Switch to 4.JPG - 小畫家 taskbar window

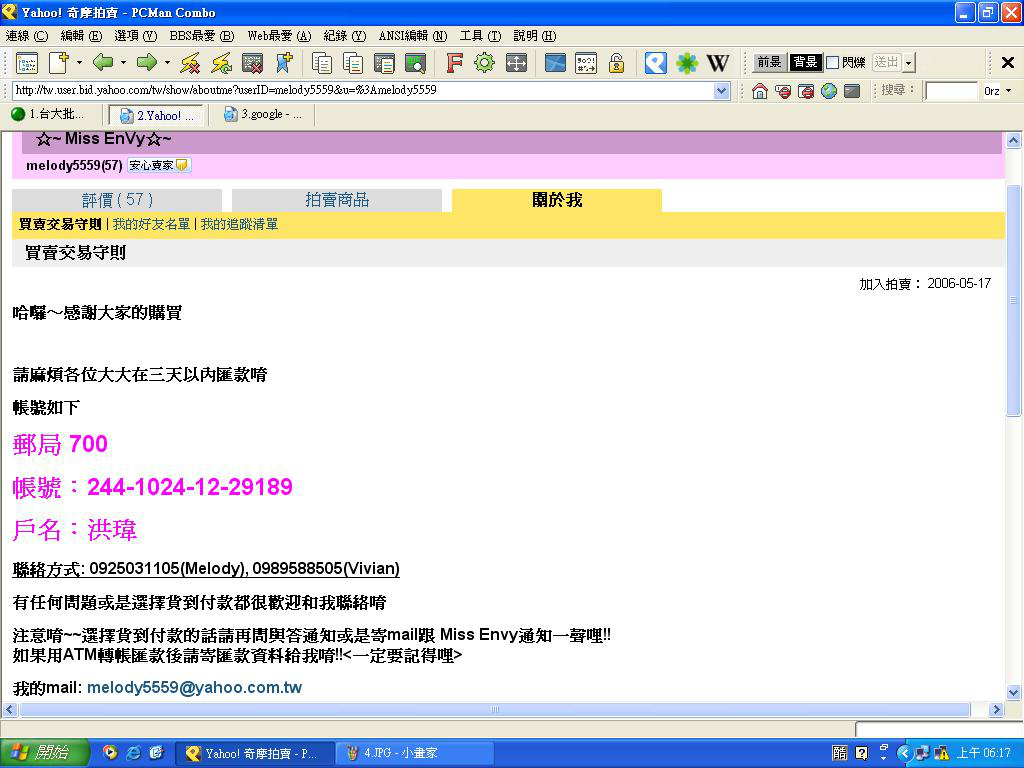point(414,753)
